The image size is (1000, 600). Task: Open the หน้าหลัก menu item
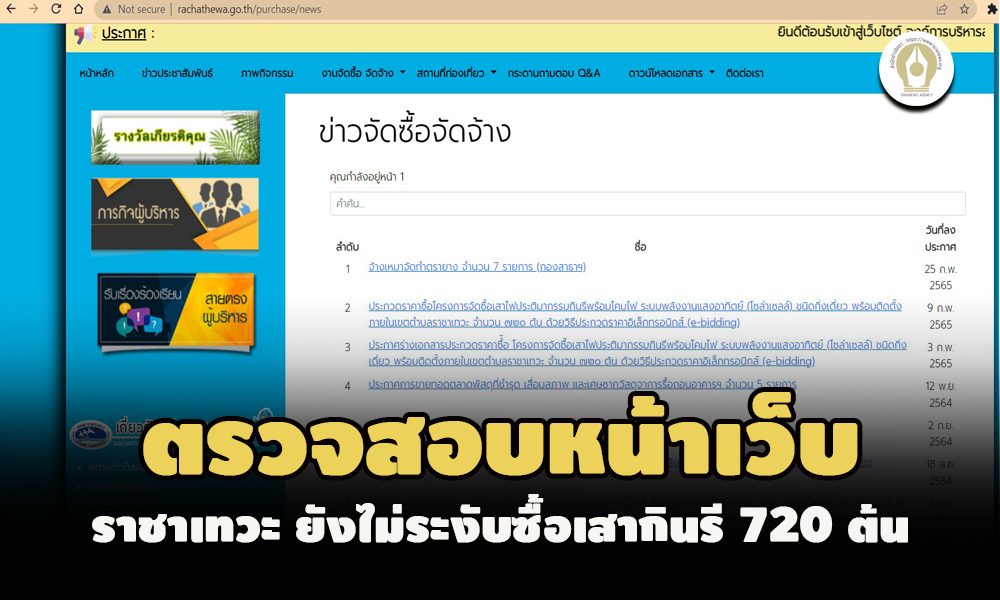coord(96,74)
